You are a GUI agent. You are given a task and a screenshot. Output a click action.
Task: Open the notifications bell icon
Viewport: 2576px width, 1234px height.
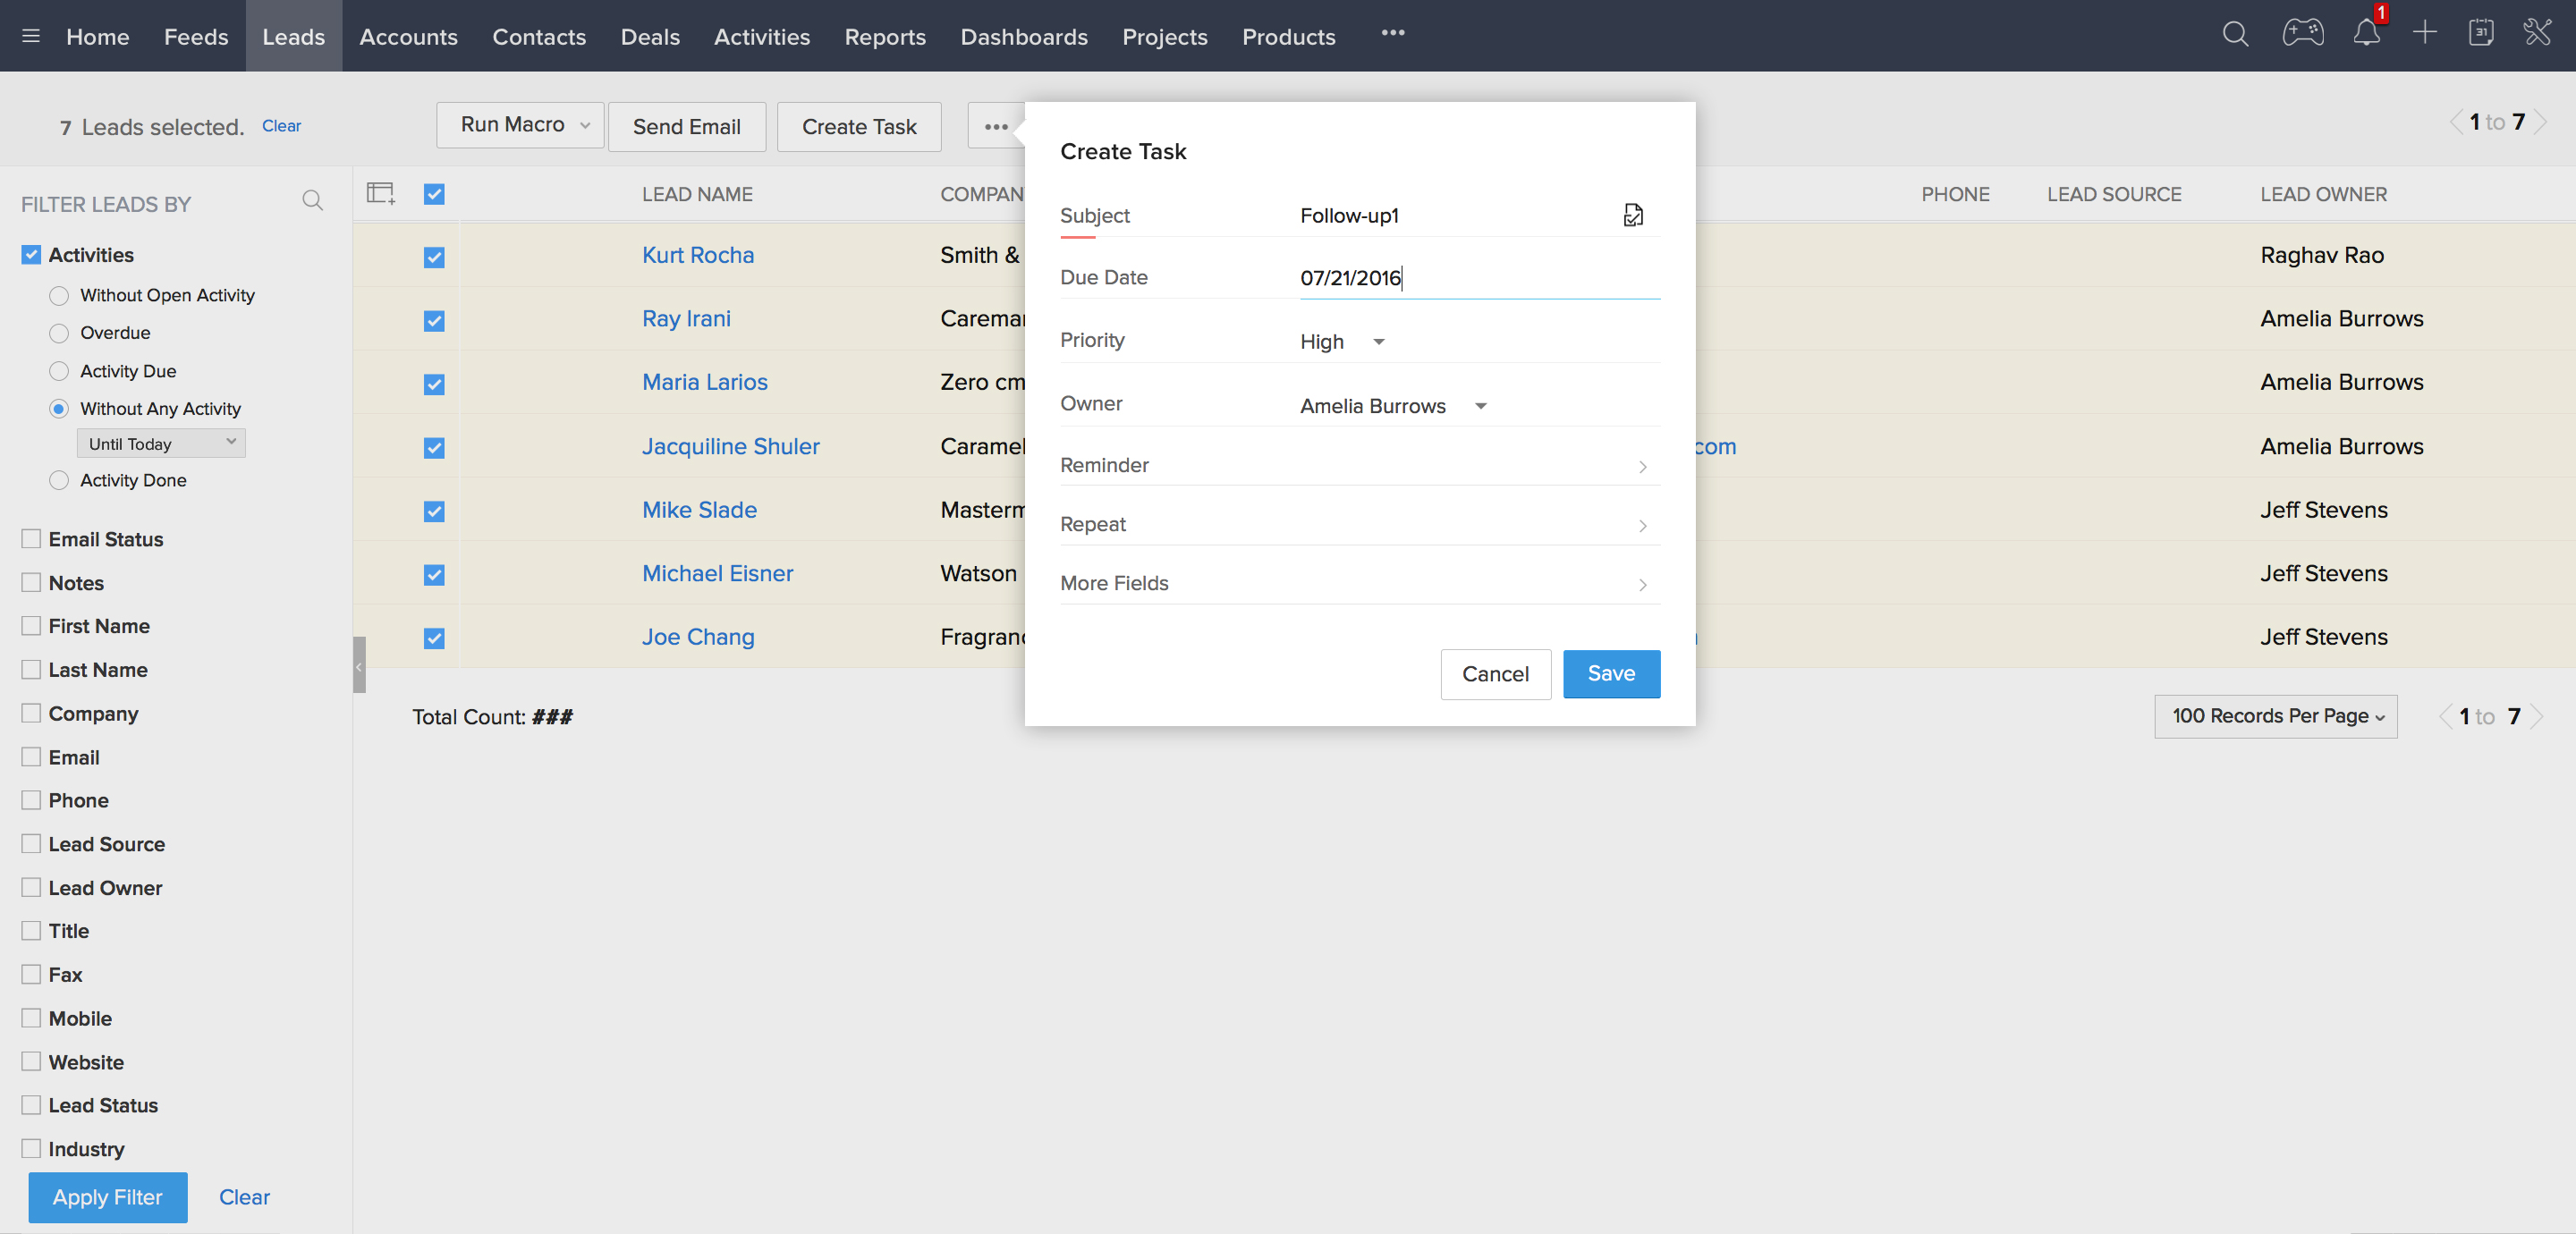[x=2366, y=34]
